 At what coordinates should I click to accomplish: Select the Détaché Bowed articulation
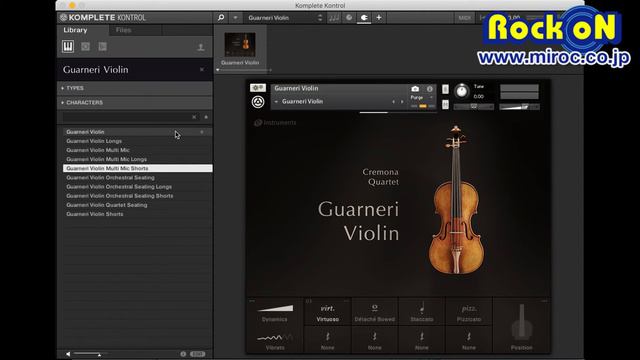click(x=374, y=313)
